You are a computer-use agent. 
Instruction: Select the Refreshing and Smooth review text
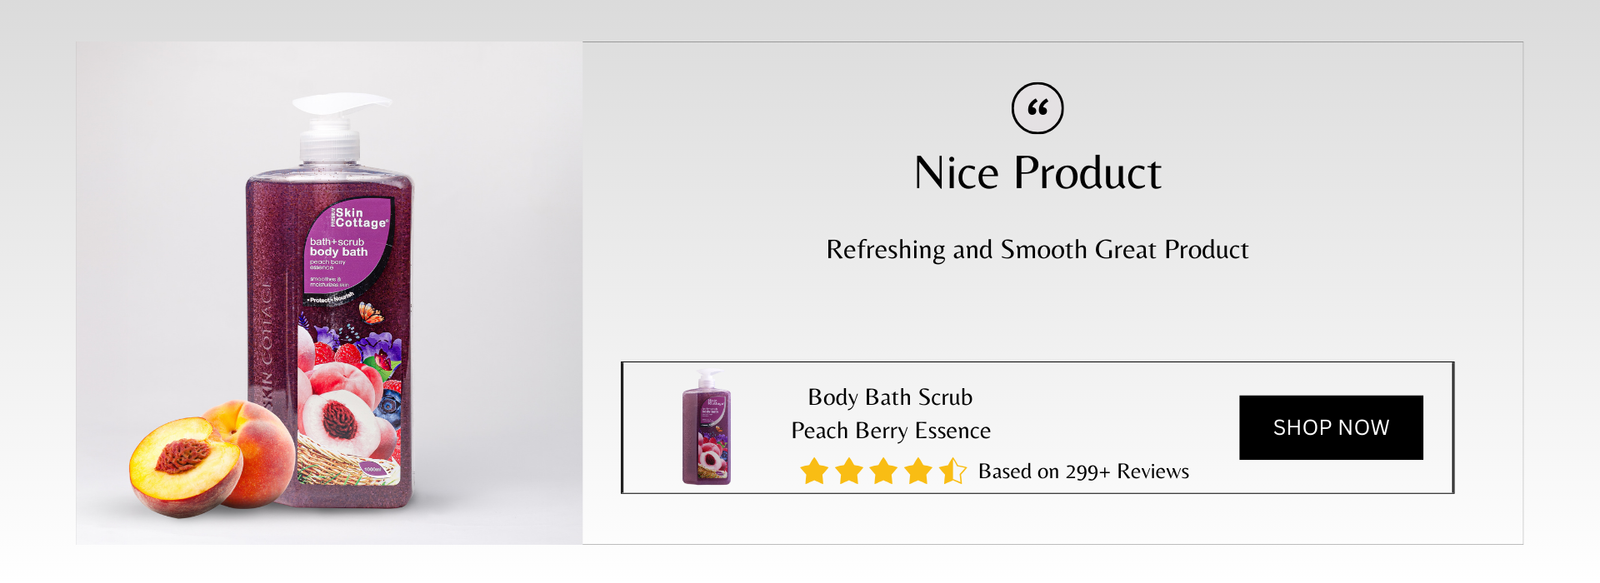(x=1037, y=250)
